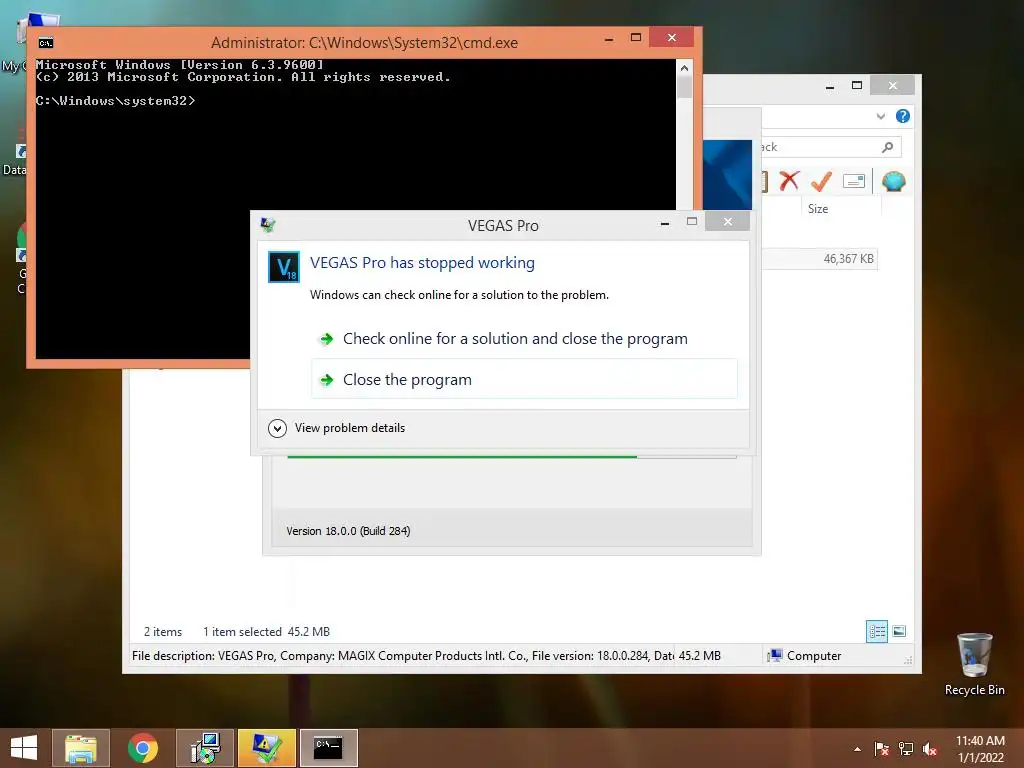Click the orange checkmark icon in Explorer
The height and width of the screenshot is (768, 1024).
pos(821,181)
